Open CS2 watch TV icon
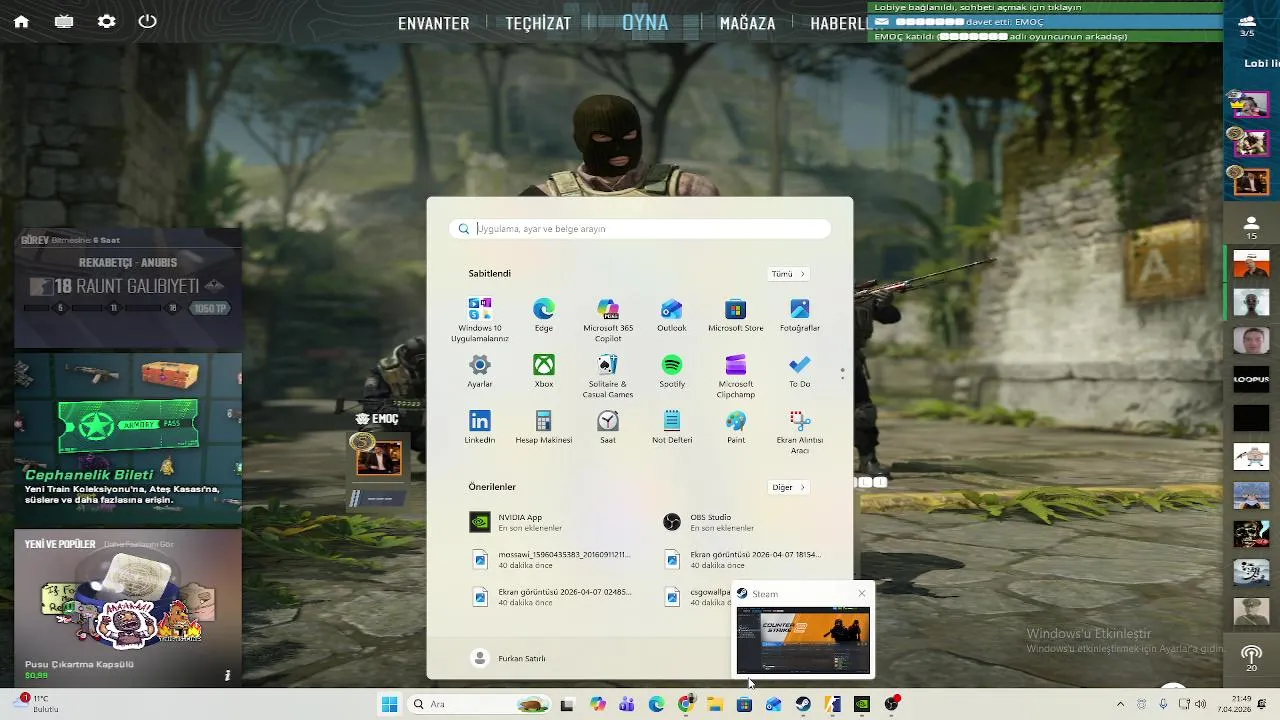 point(64,21)
